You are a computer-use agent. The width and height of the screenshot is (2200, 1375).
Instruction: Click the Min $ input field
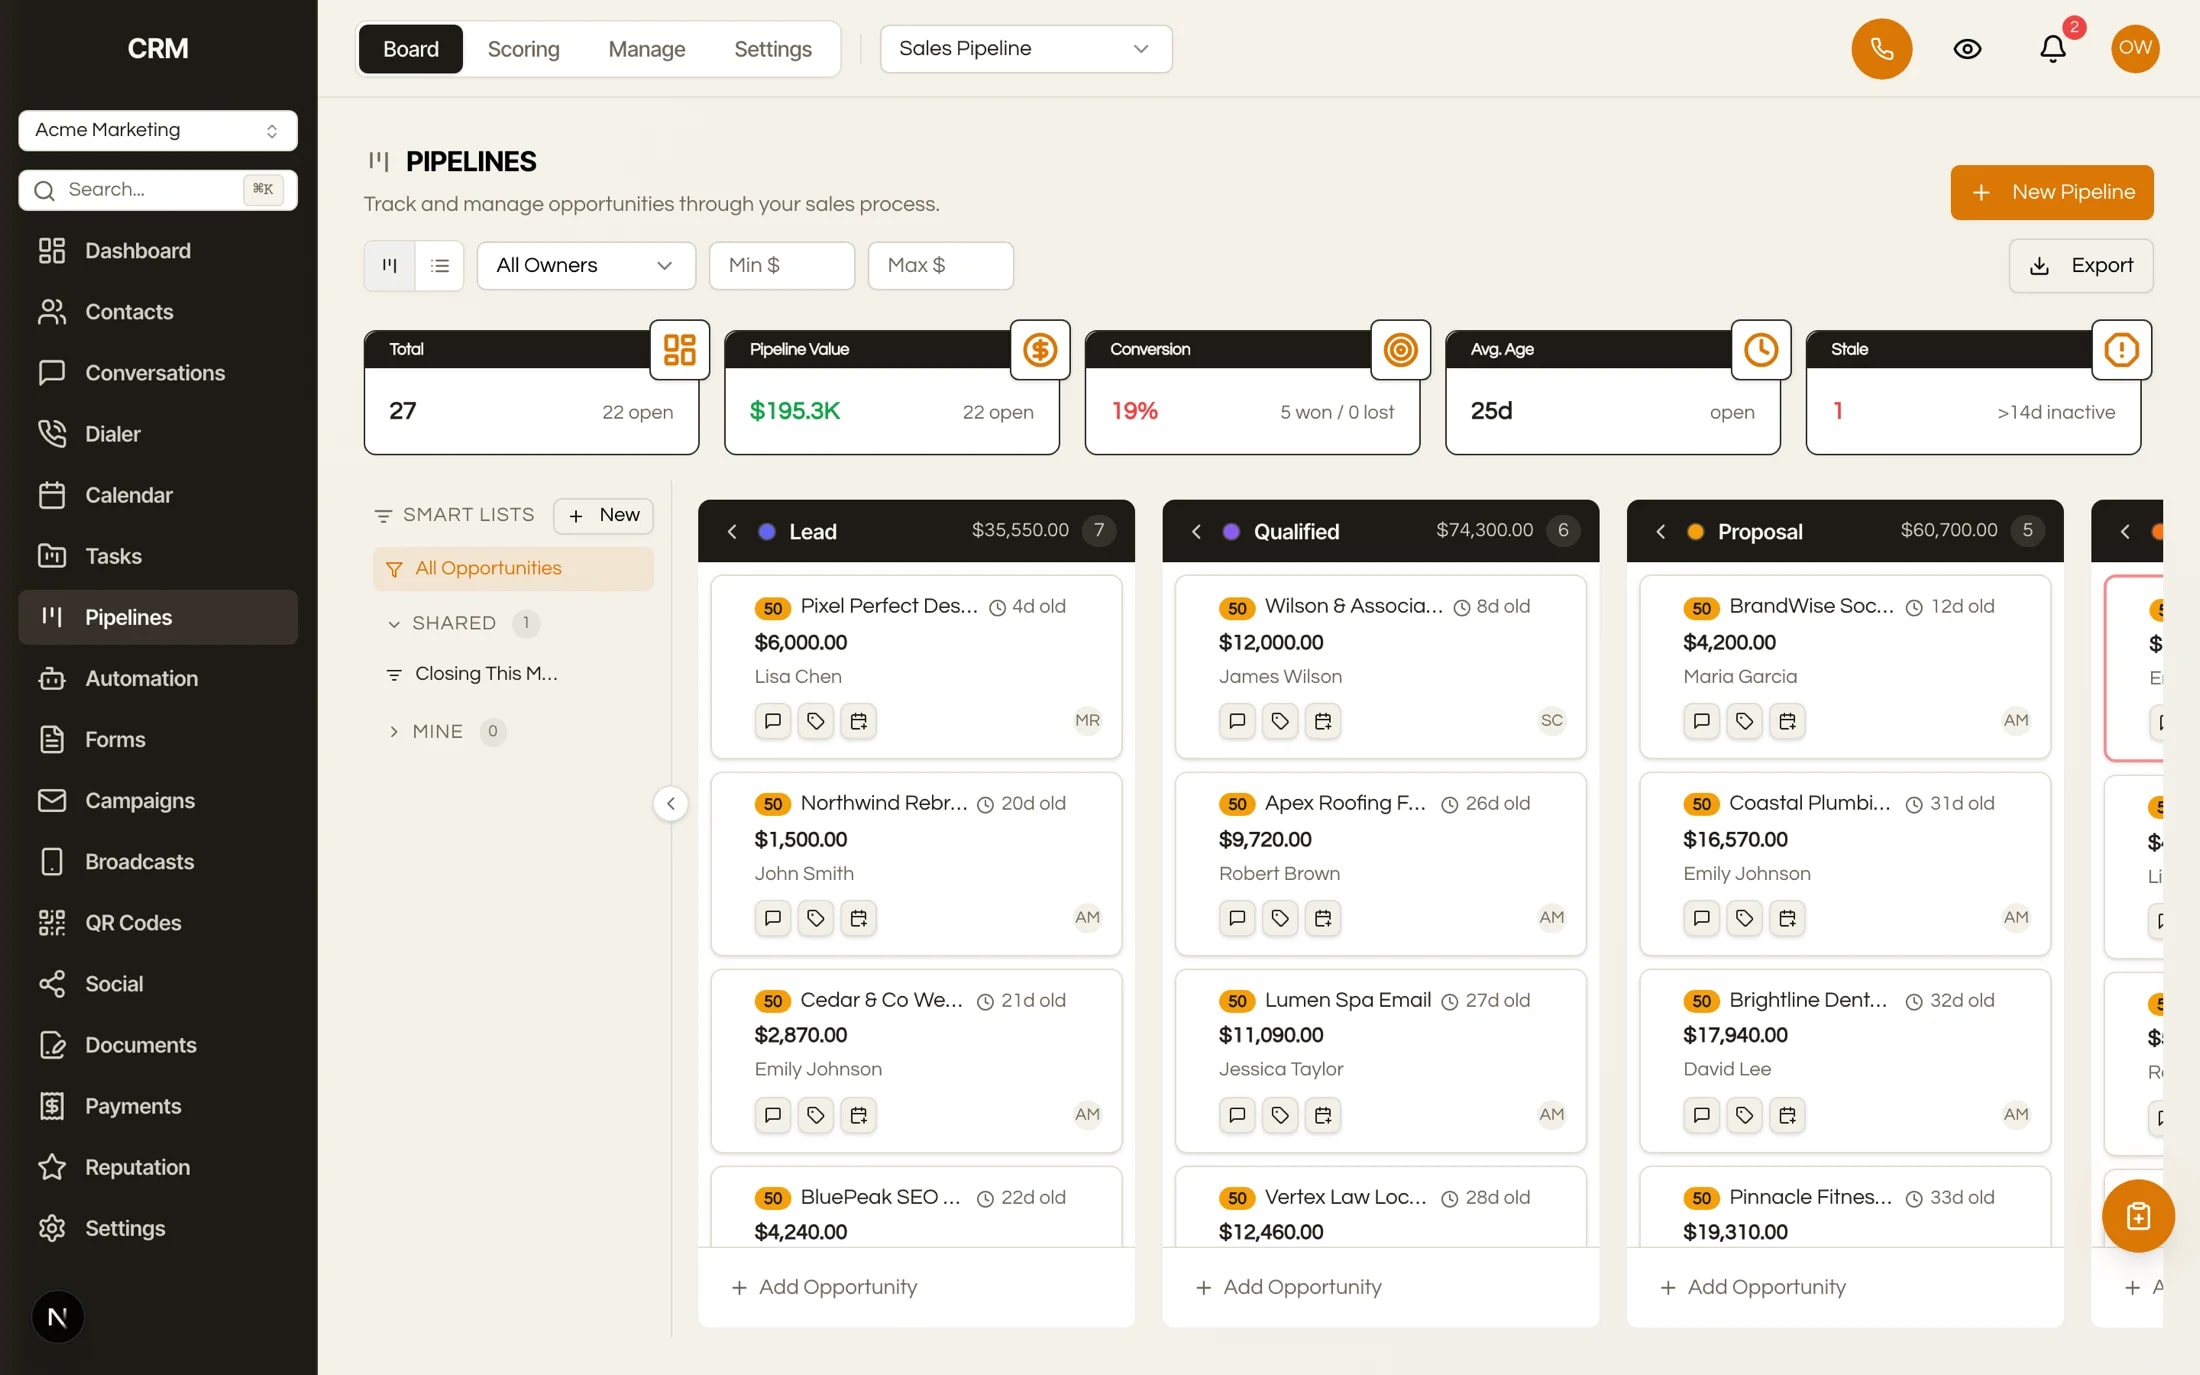pyautogui.click(x=781, y=265)
